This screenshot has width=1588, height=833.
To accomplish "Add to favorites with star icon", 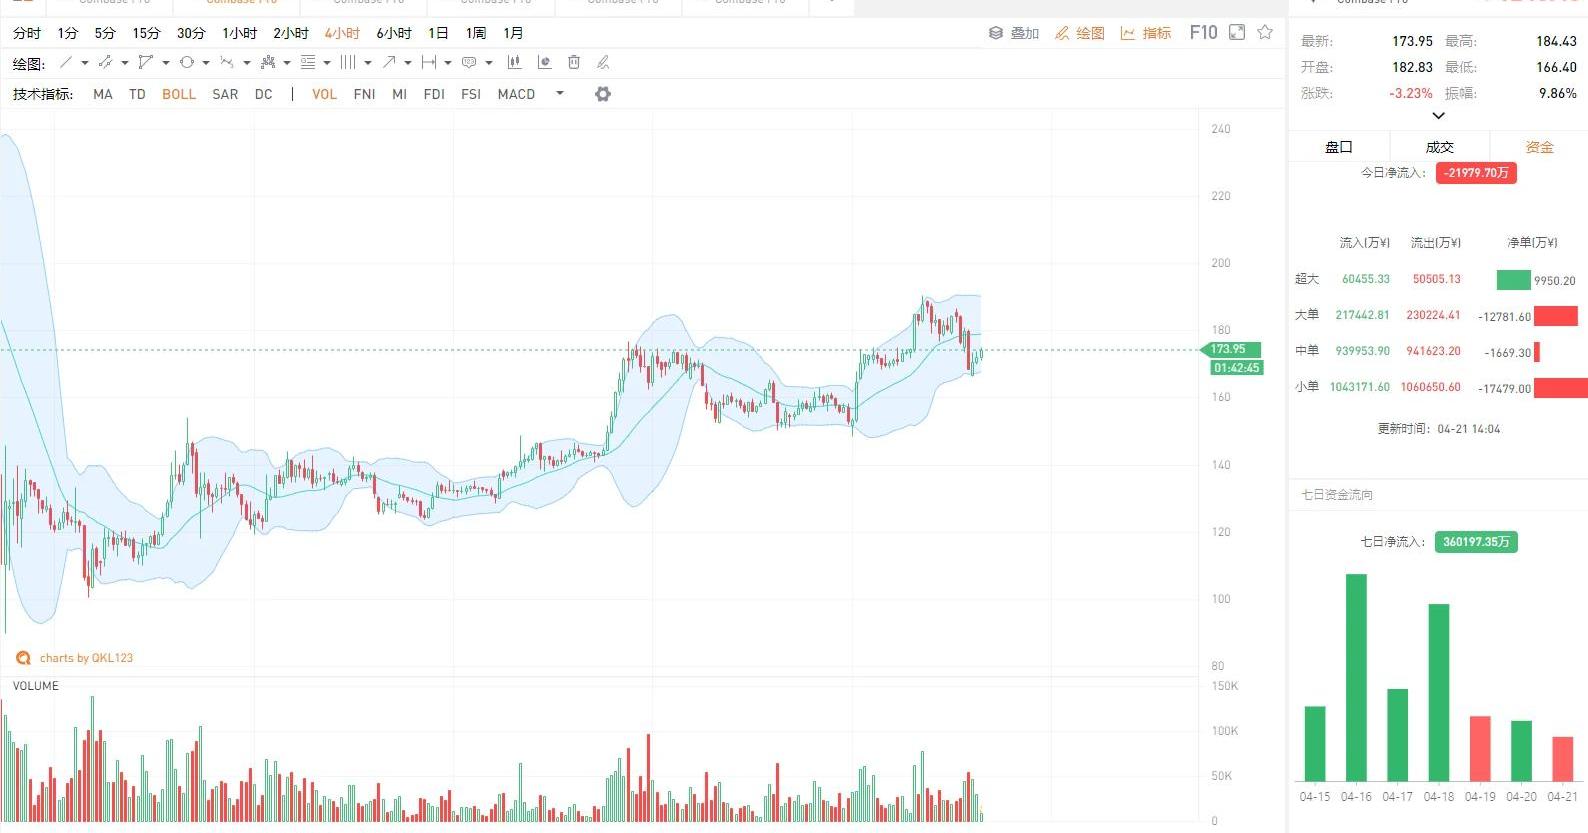I will click(x=1265, y=33).
